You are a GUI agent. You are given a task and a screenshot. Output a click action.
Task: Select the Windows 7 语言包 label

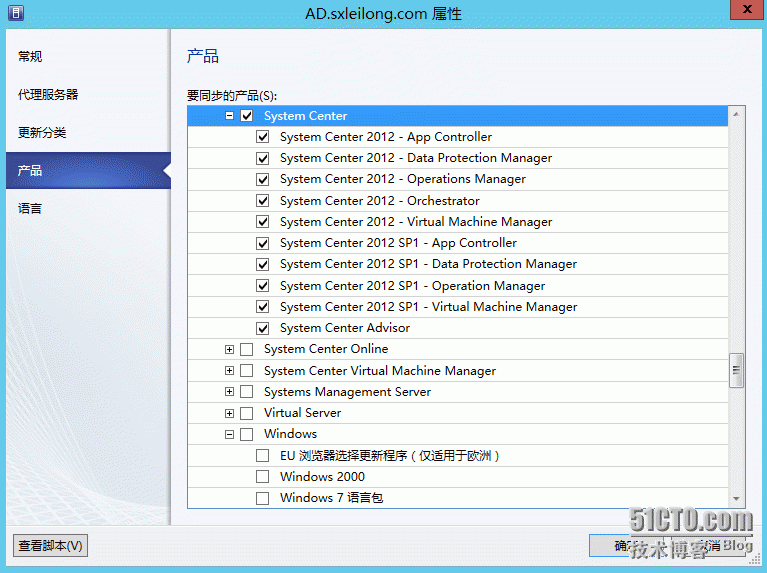coord(331,498)
